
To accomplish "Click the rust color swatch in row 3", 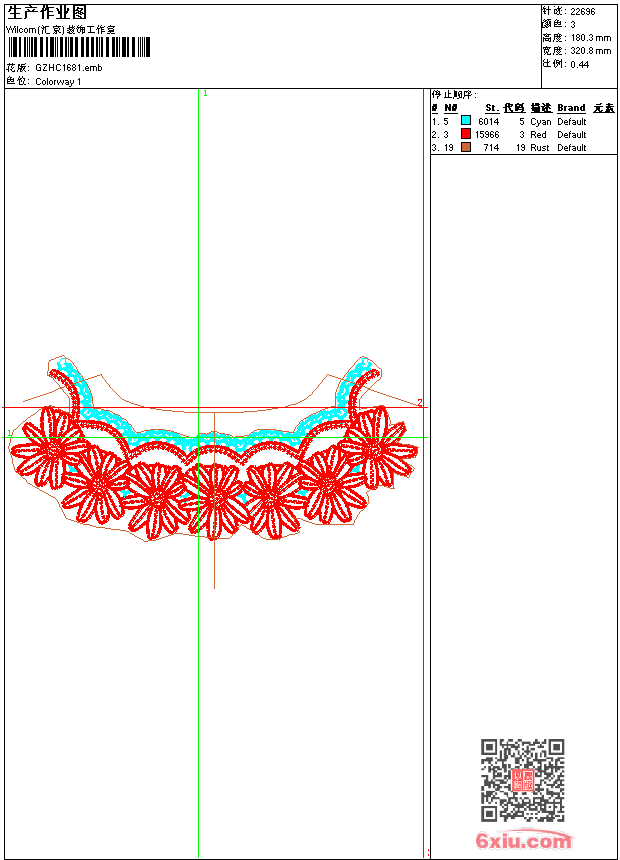I will pyautogui.click(x=466, y=146).
